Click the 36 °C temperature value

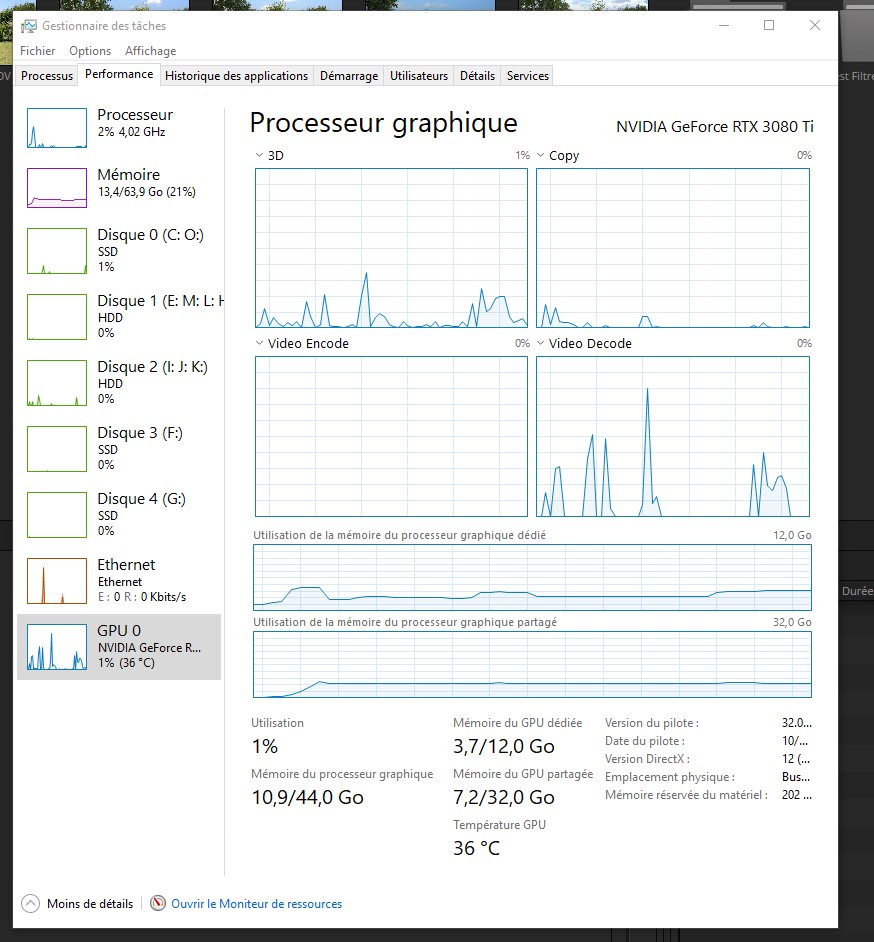click(476, 848)
